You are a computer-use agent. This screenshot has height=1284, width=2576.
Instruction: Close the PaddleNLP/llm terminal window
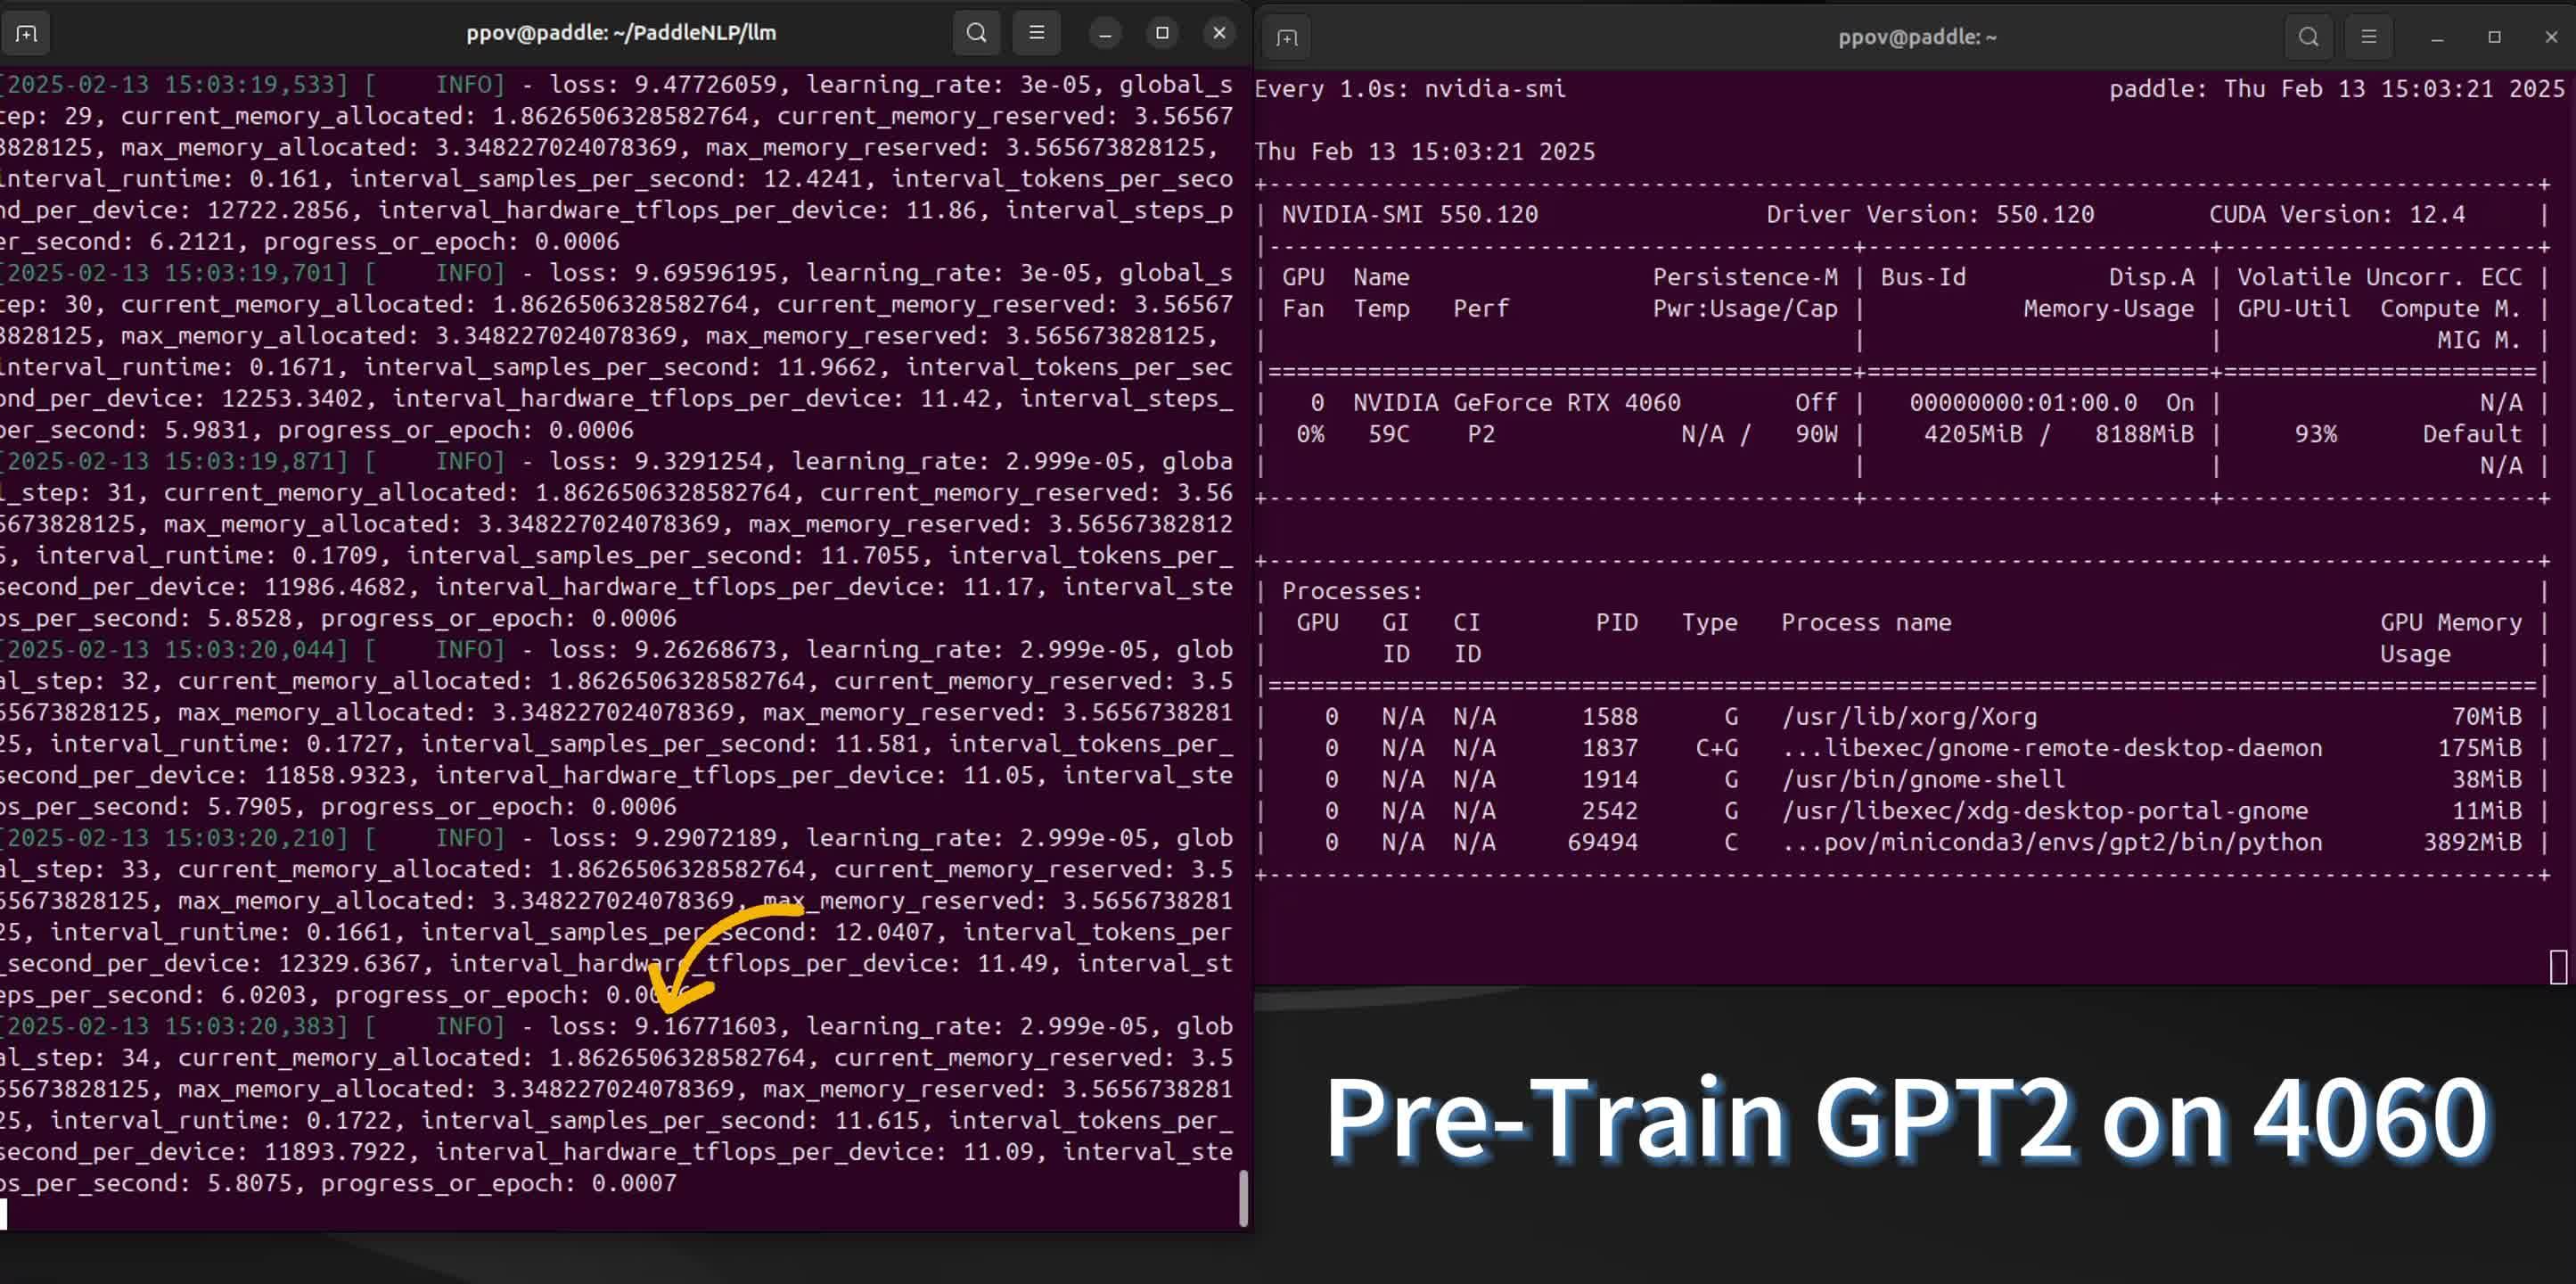point(1219,33)
